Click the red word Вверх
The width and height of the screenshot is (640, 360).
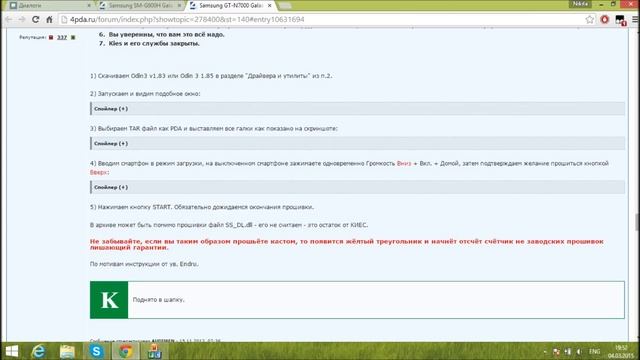tap(98, 172)
